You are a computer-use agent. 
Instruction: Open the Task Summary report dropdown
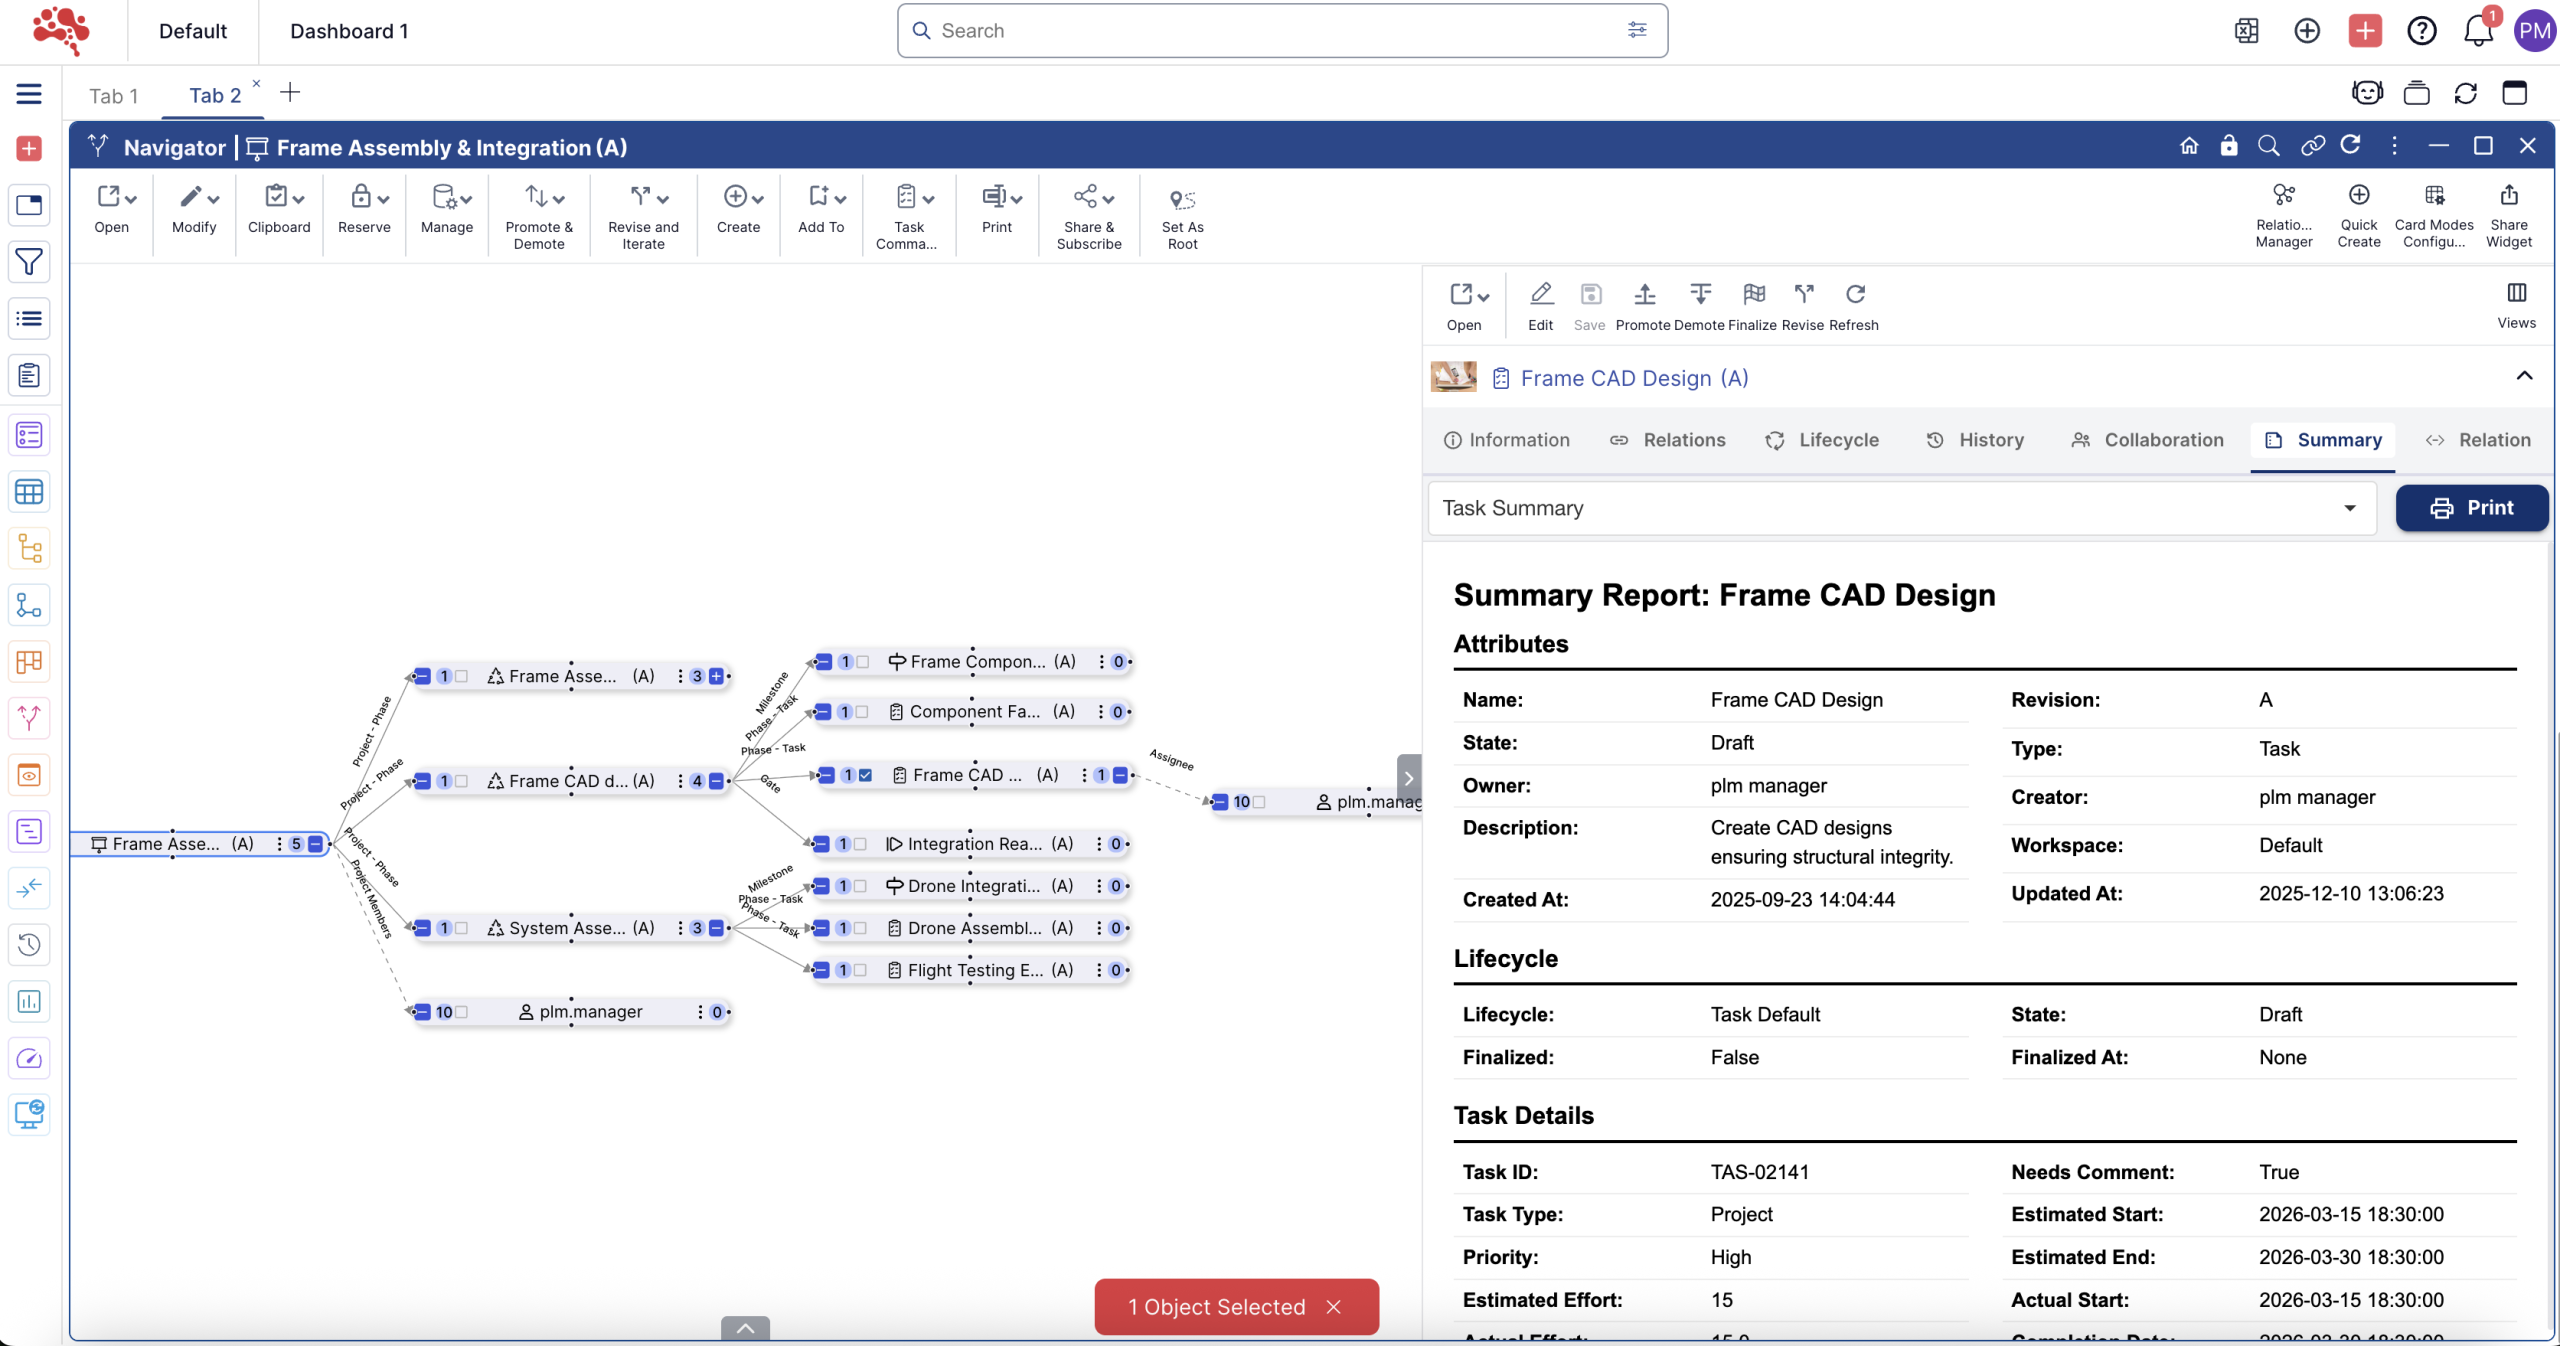2349,508
